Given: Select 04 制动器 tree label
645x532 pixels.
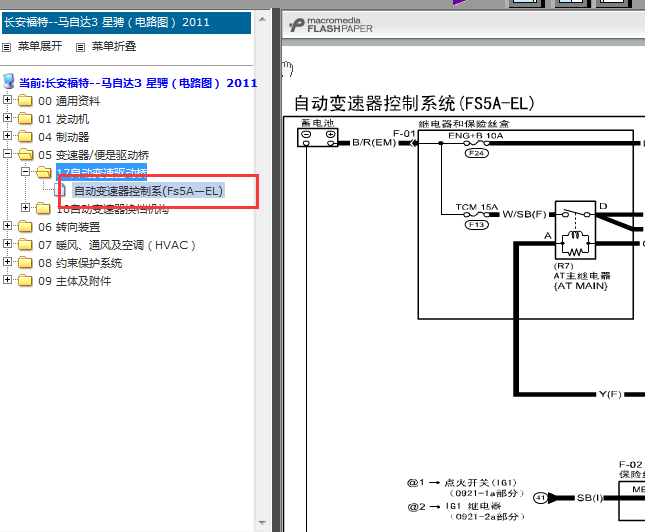Looking at the screenshot, I should pyautogui.click(x=63, y=137).
